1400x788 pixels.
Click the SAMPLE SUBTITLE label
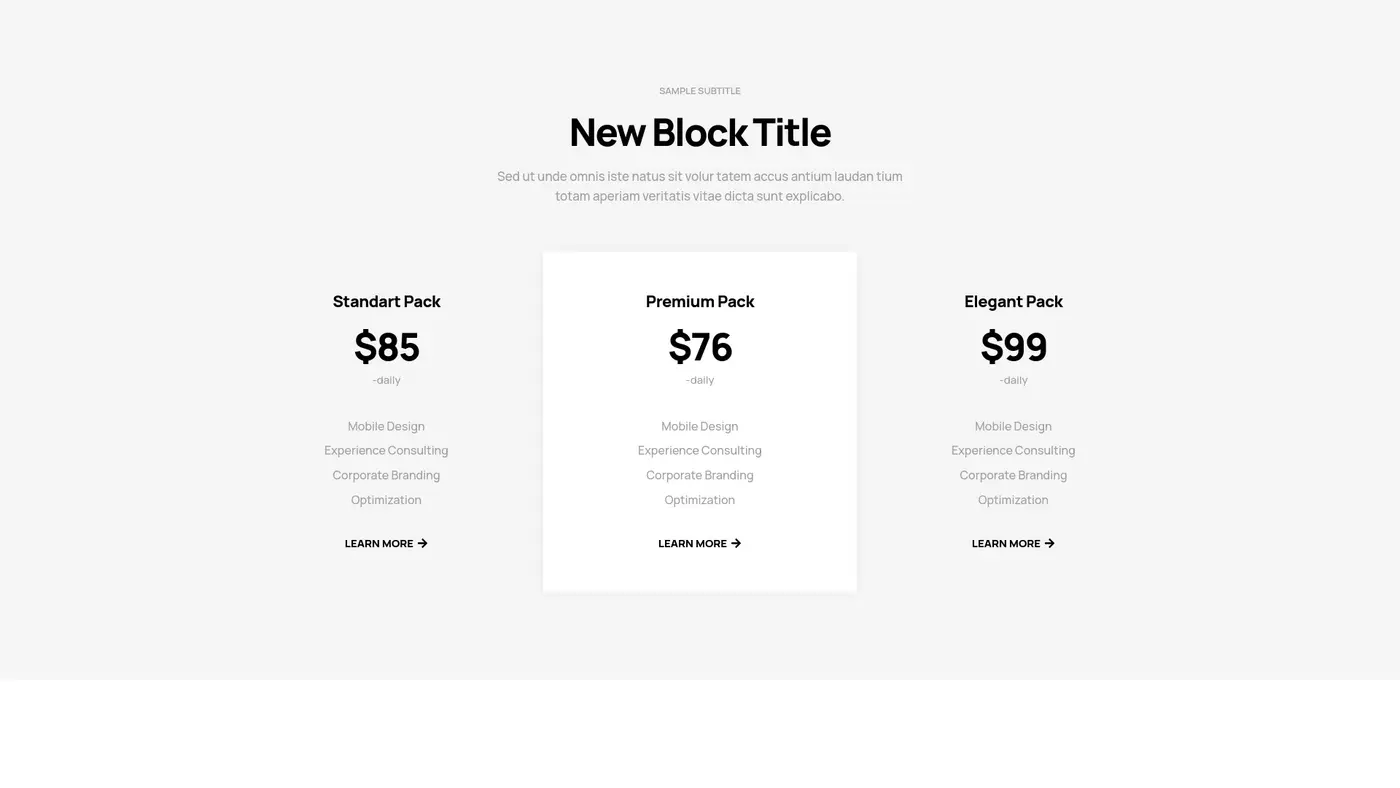point(699,90)
